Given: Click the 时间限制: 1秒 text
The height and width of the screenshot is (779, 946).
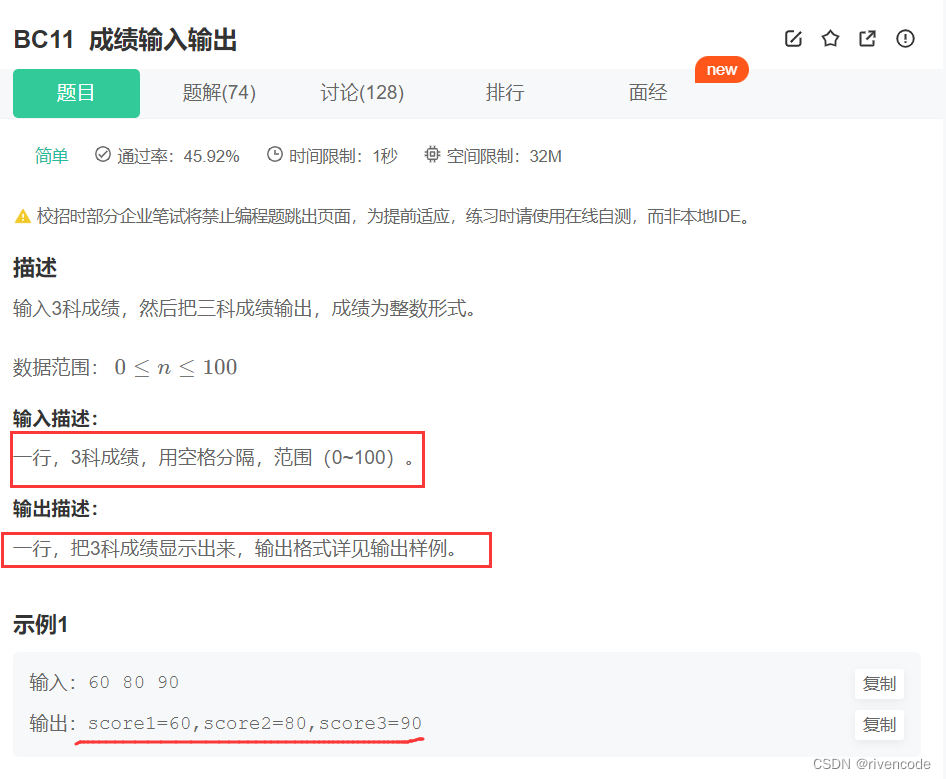Looking at the screenshot, I should click(343, 156).
